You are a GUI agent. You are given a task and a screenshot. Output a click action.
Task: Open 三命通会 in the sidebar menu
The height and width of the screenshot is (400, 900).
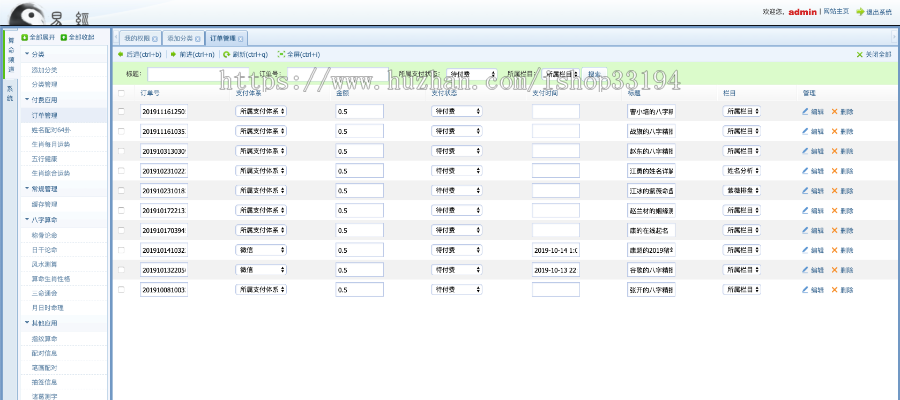tap(44, 293)
